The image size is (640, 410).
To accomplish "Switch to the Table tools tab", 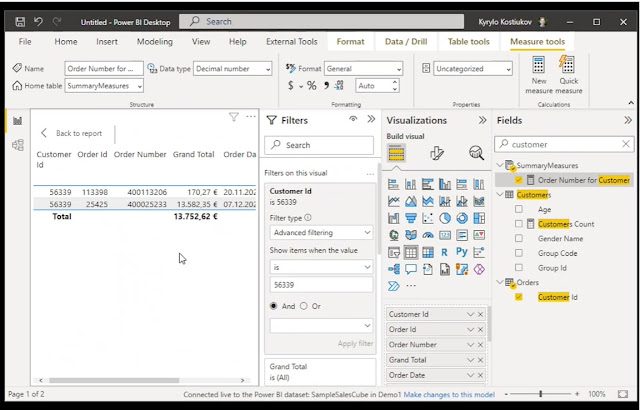I will (x=469, y=42).
